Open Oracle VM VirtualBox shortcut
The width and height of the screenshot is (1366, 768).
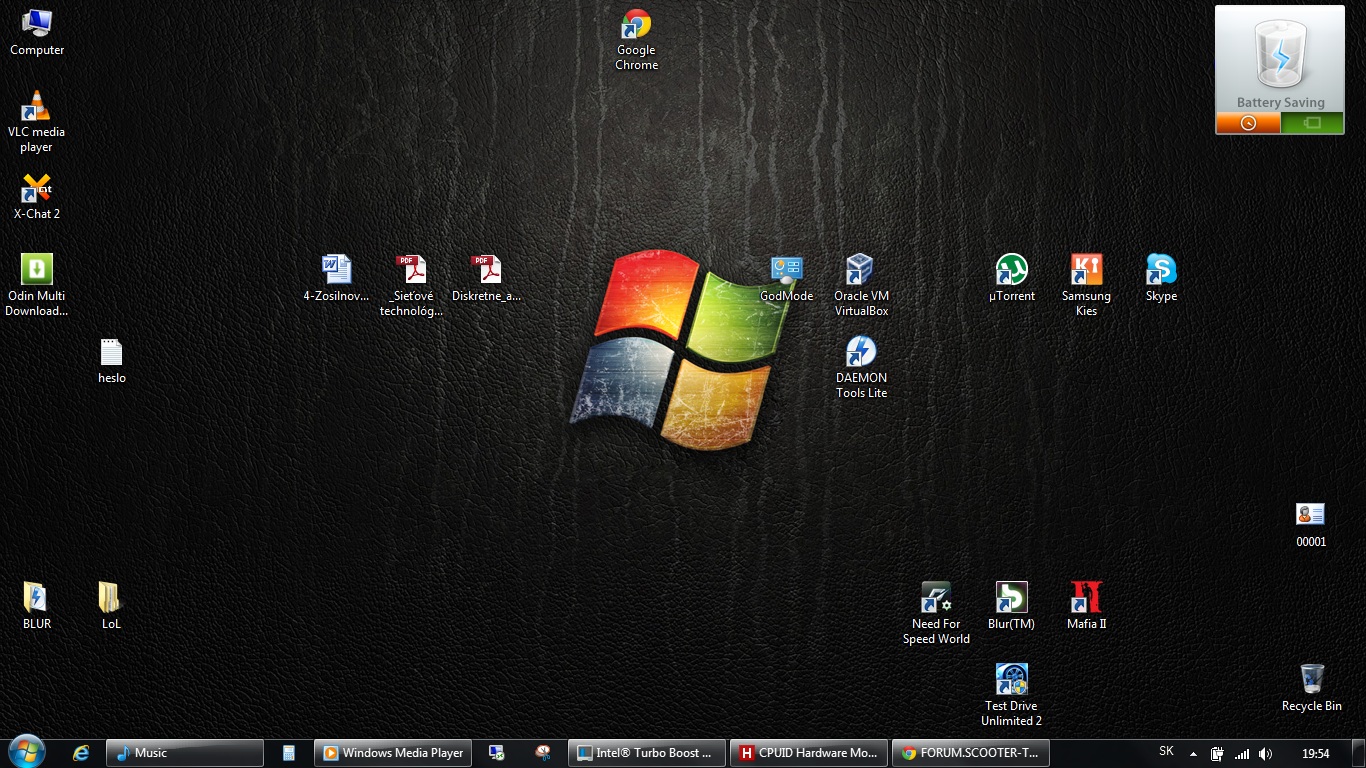[861, 270]
